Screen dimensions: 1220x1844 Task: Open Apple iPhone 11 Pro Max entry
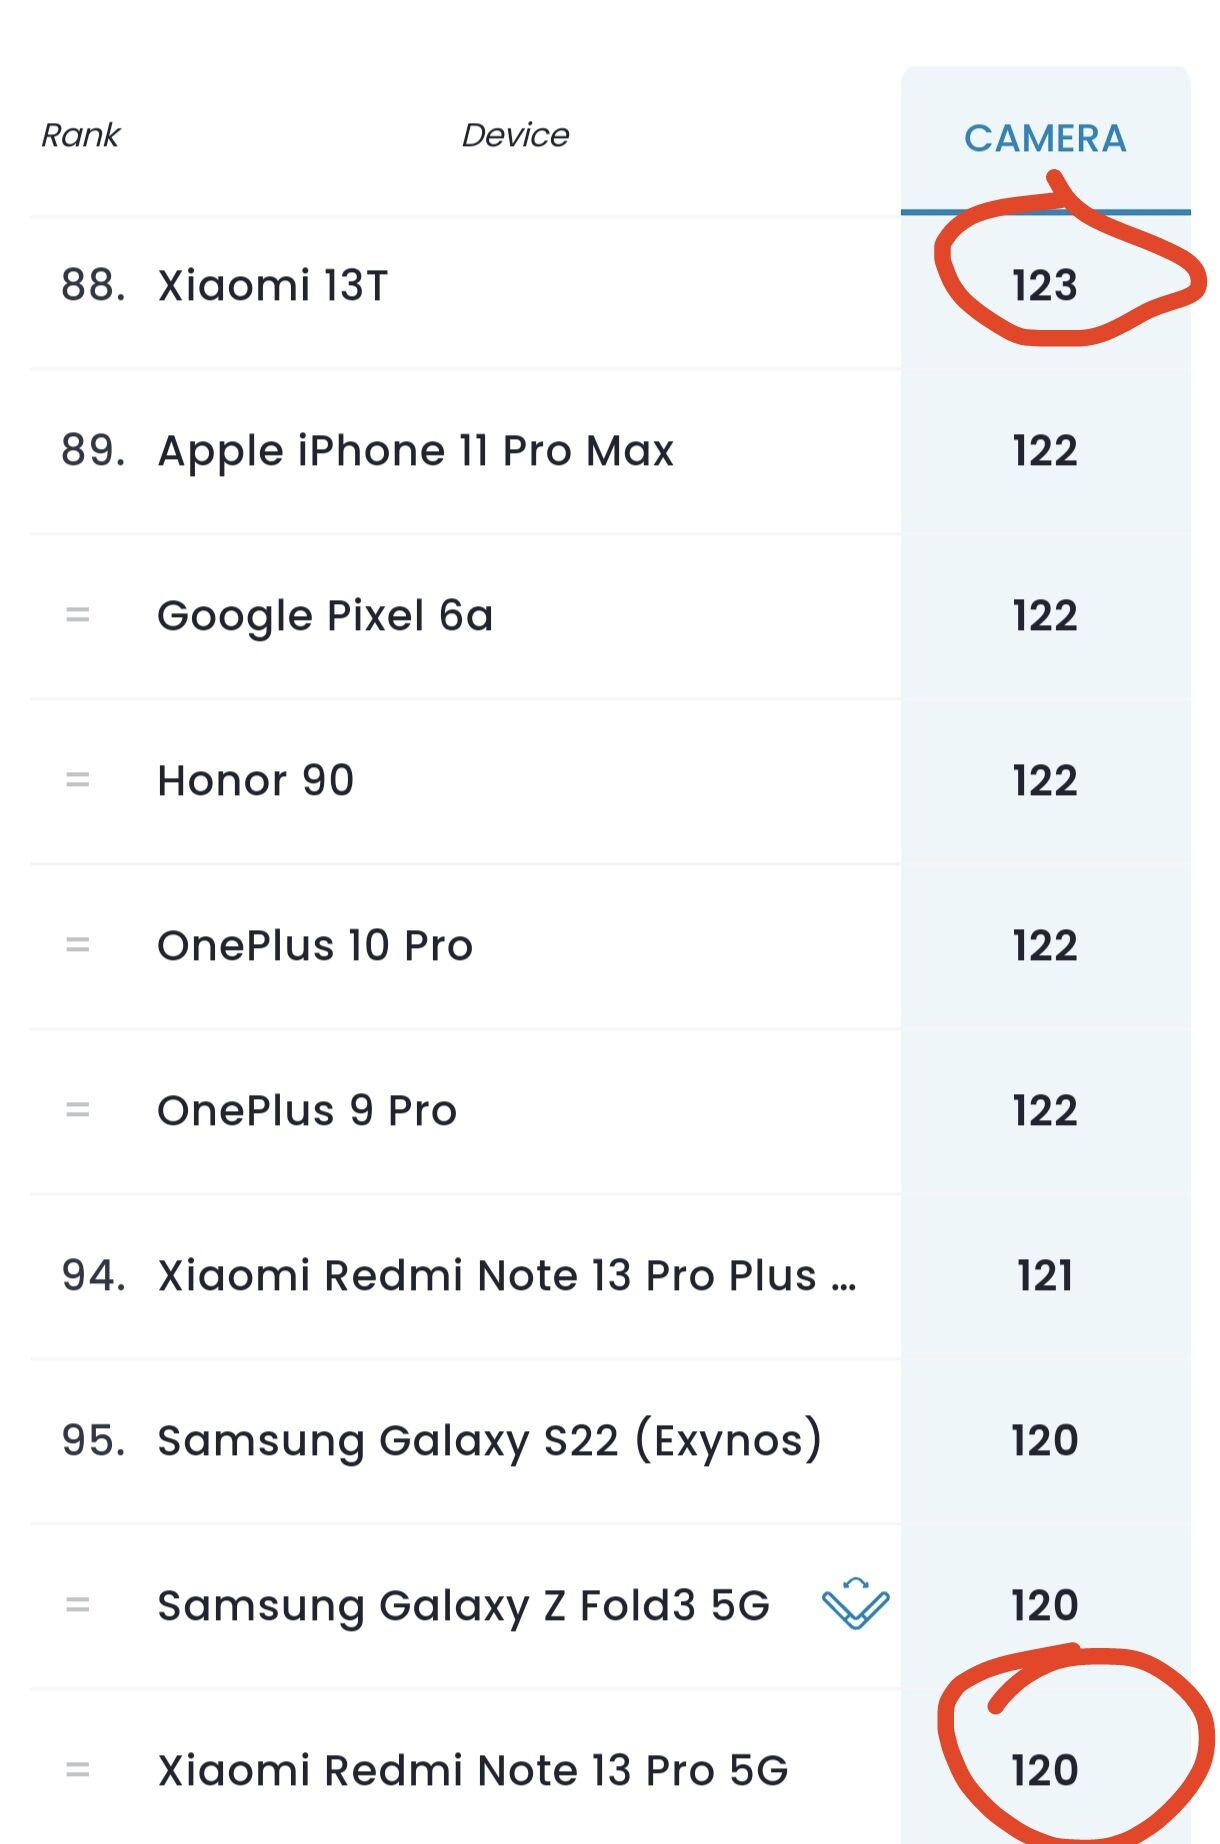(416, 451)
